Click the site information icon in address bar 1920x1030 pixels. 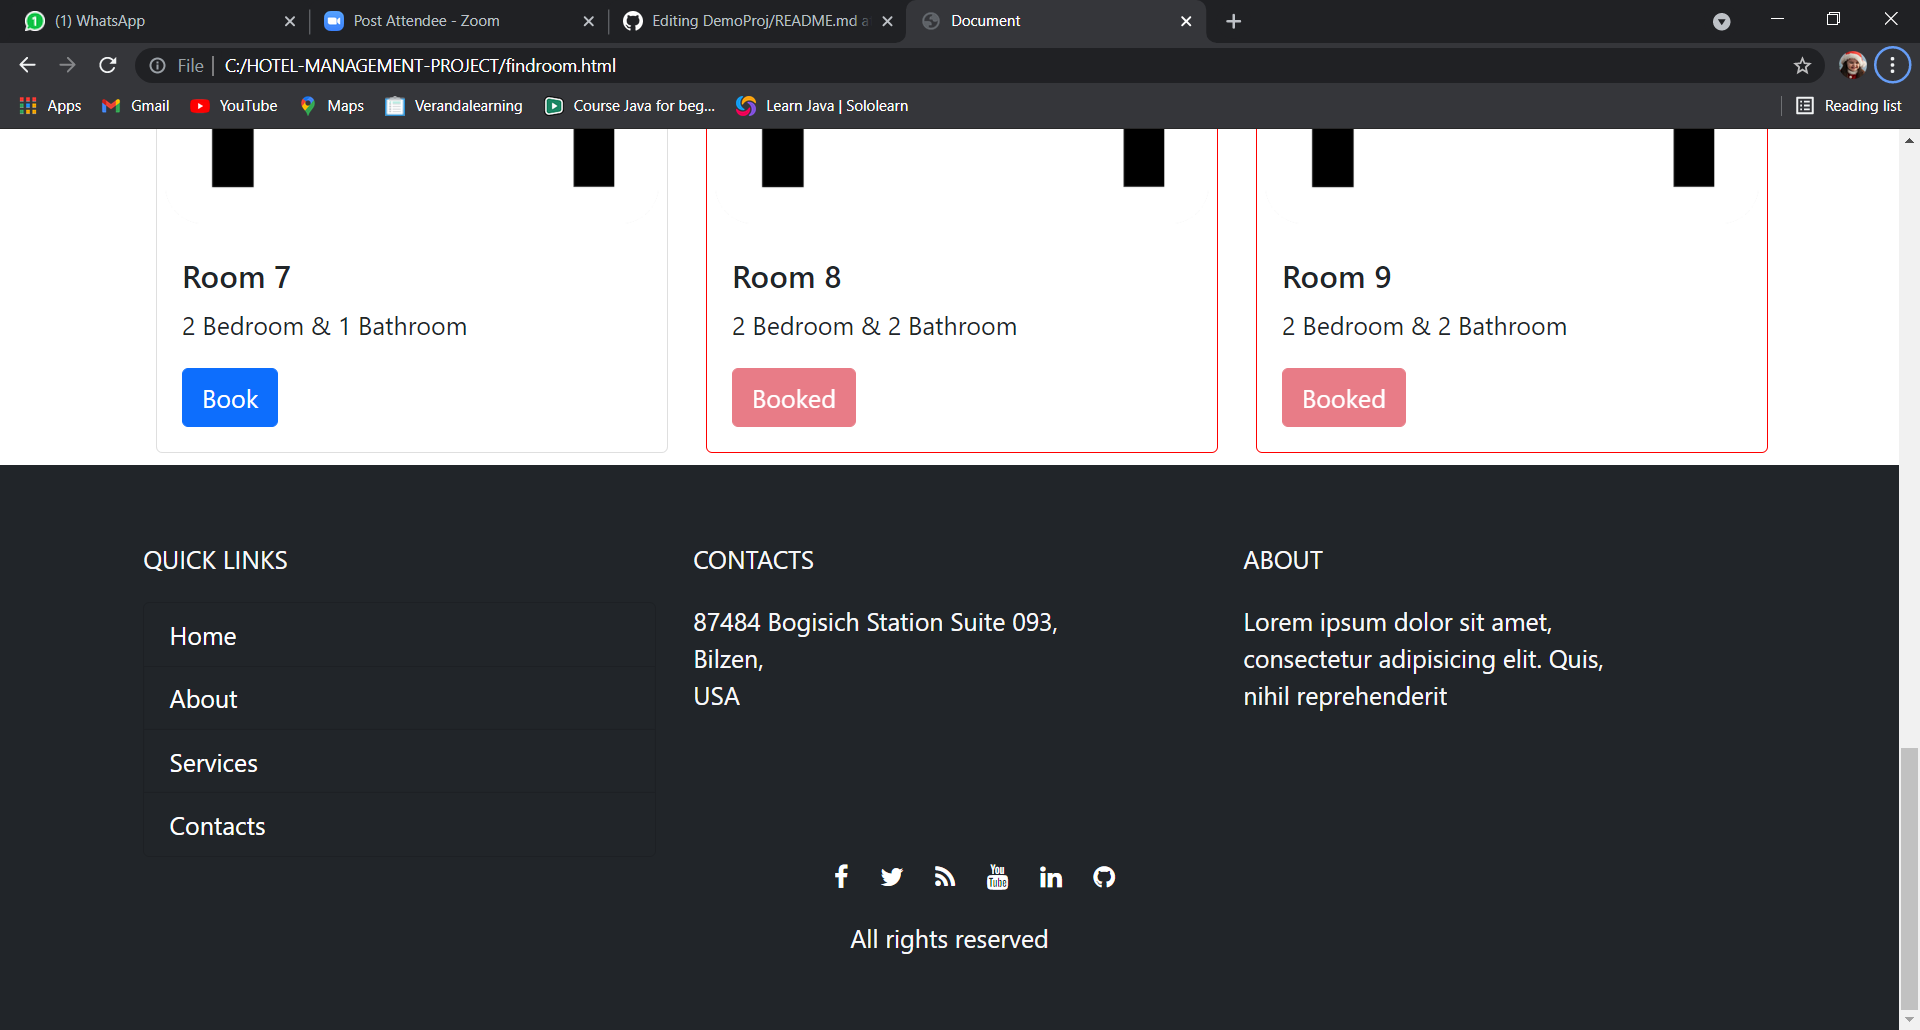click(159, 66)
